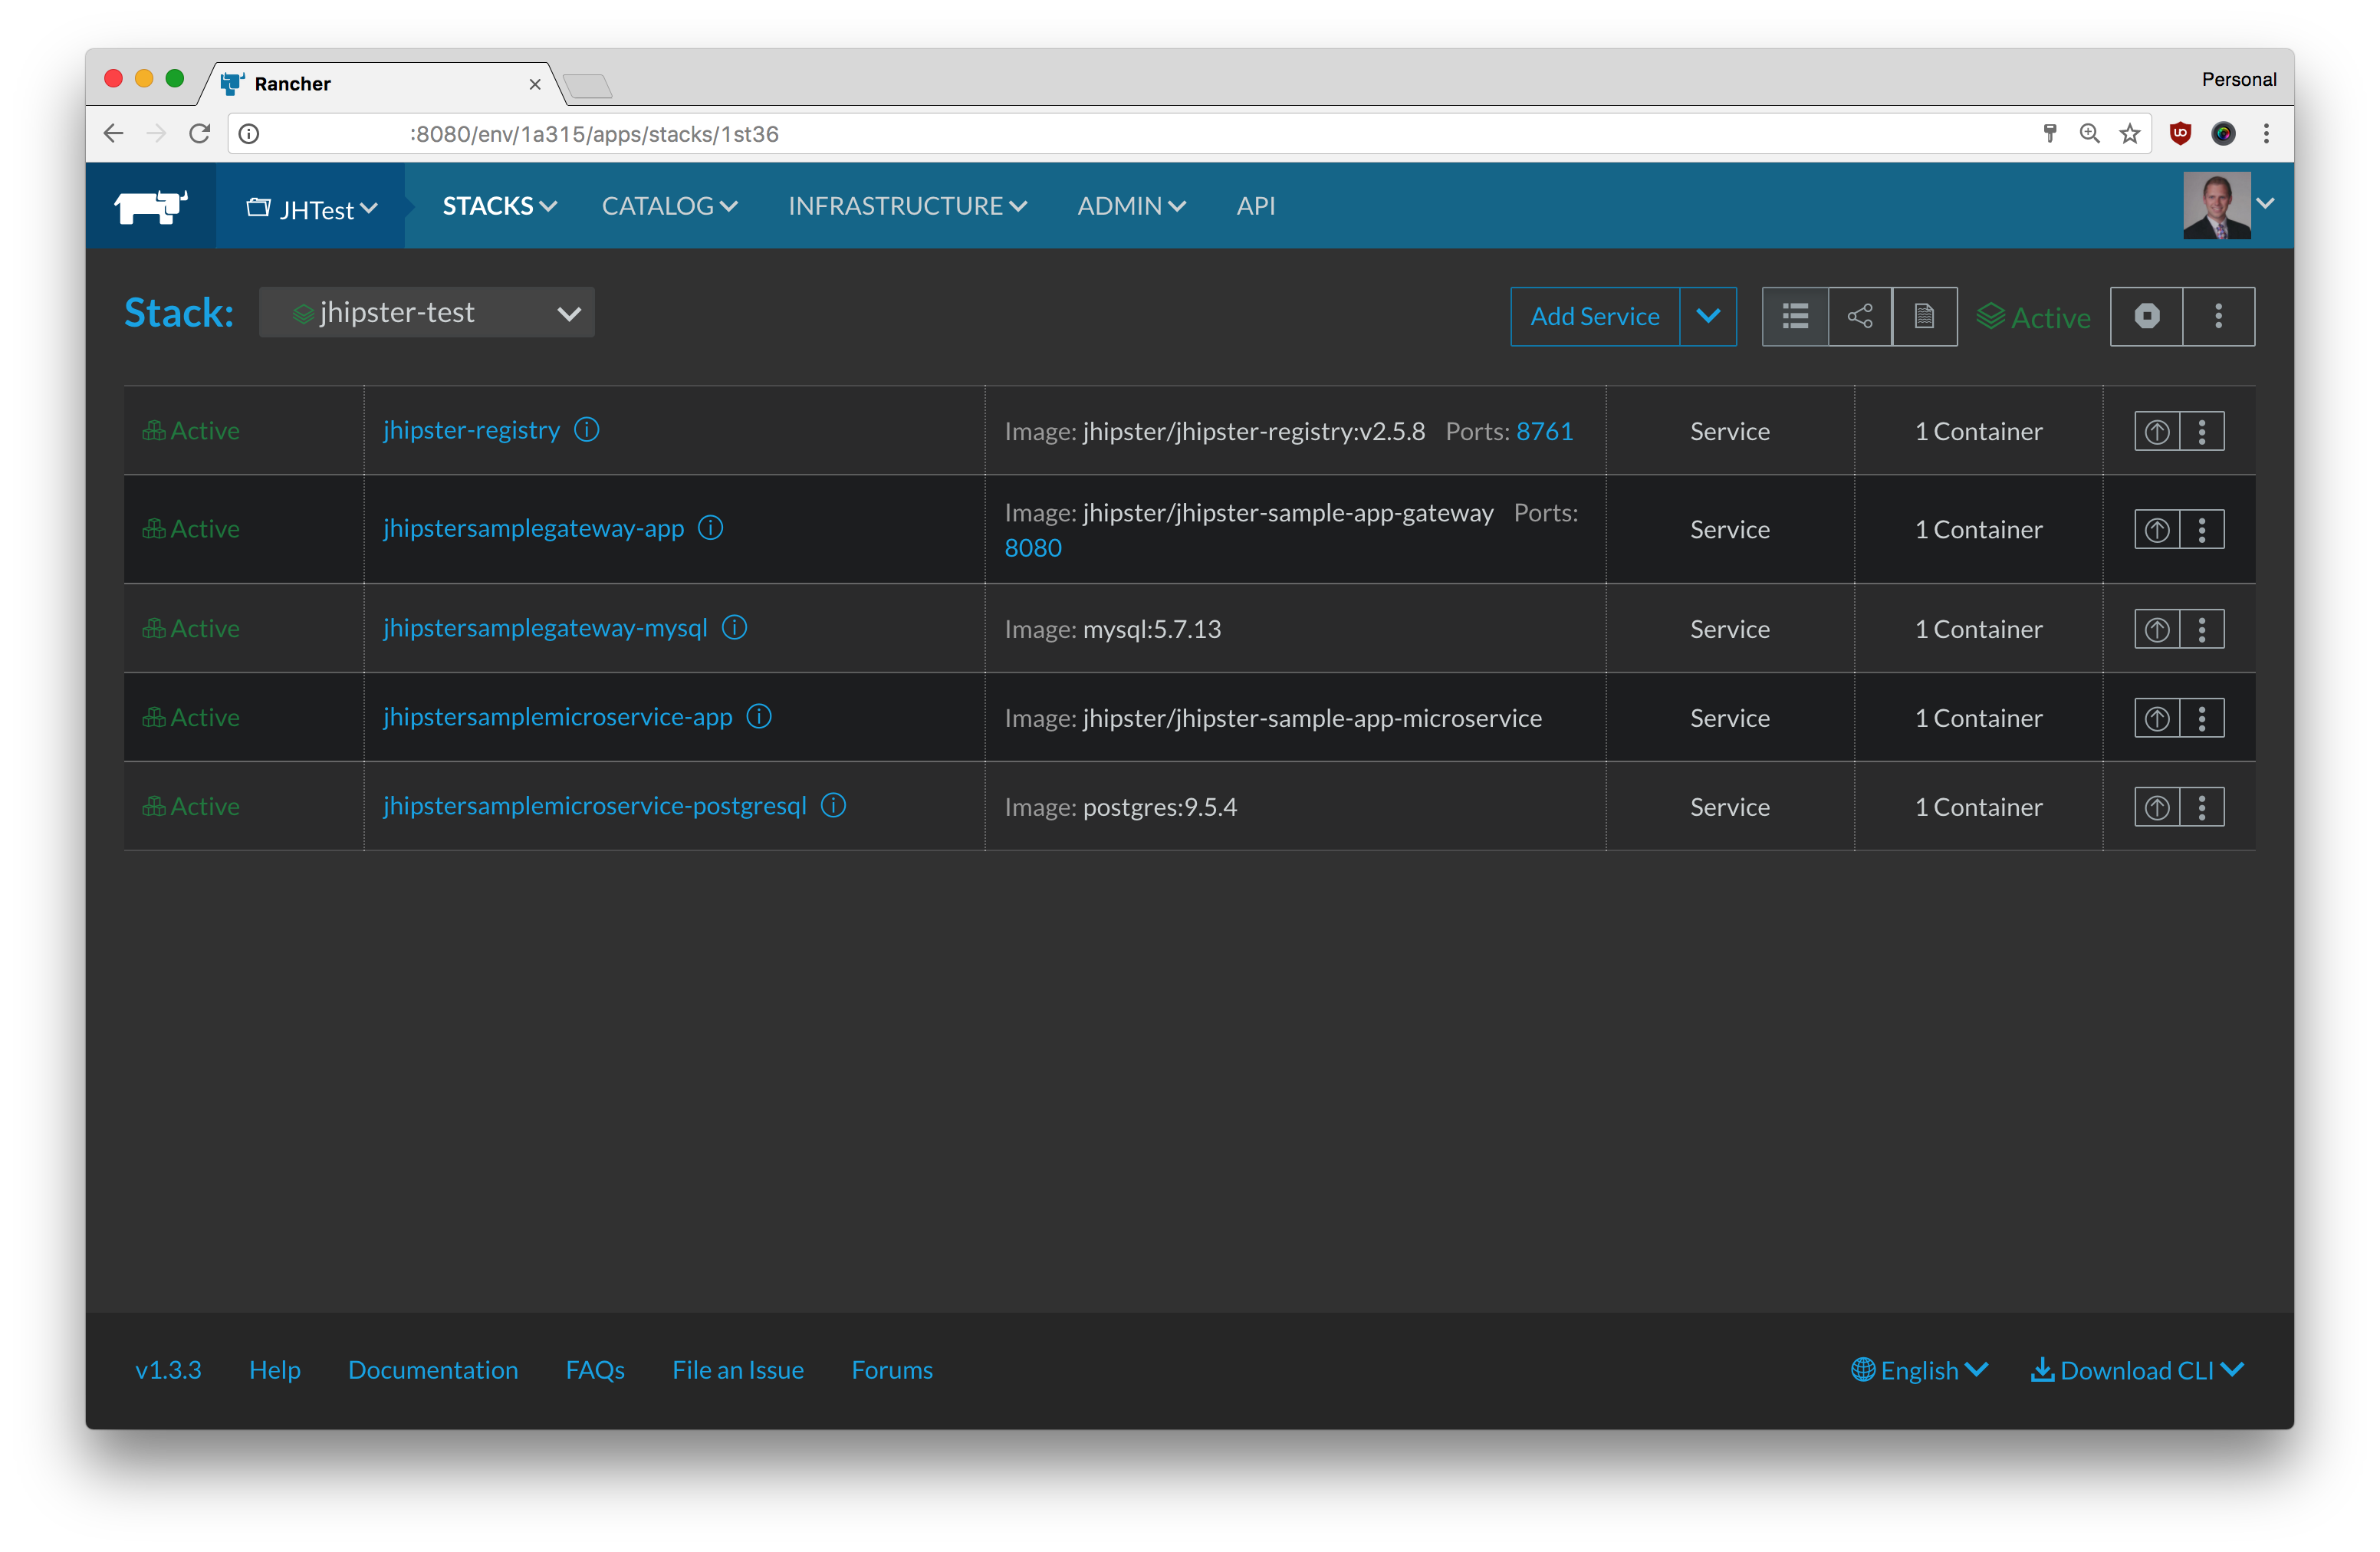Go back in browser history
This screenshot has height=1552, width=2380.
tap(113, 134)
